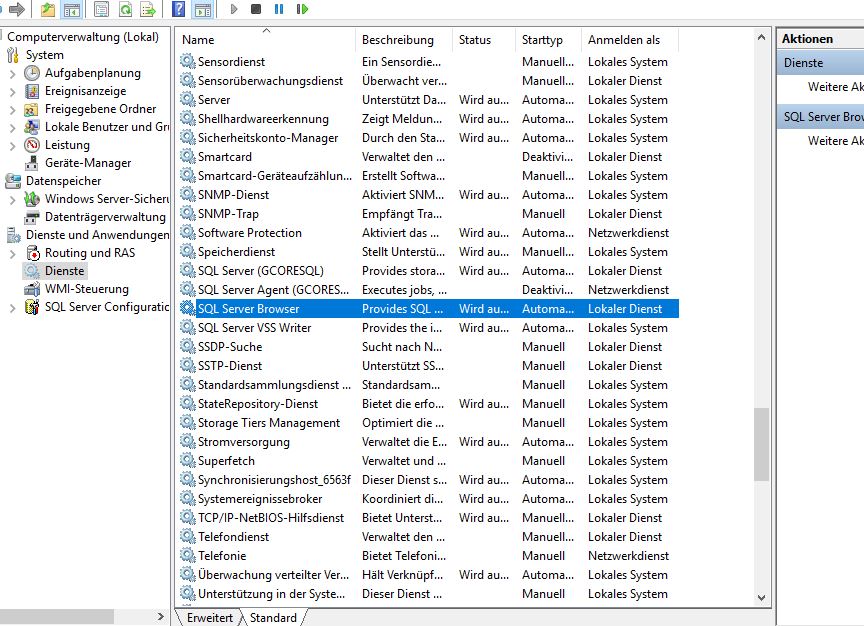Select the SQL Server (GCORESQL) service
This screenshot has width=864, height=626.
point(260,271)
